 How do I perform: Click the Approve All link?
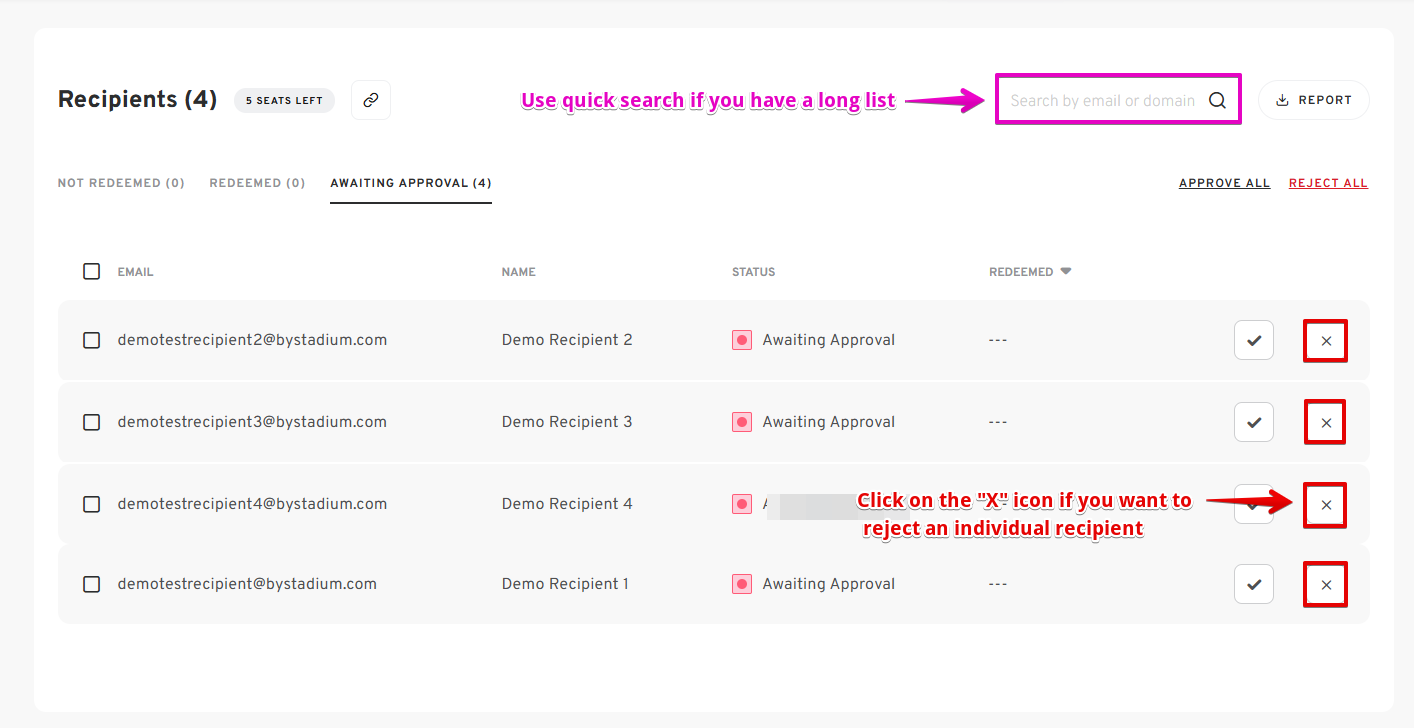tap(1224, 183)
